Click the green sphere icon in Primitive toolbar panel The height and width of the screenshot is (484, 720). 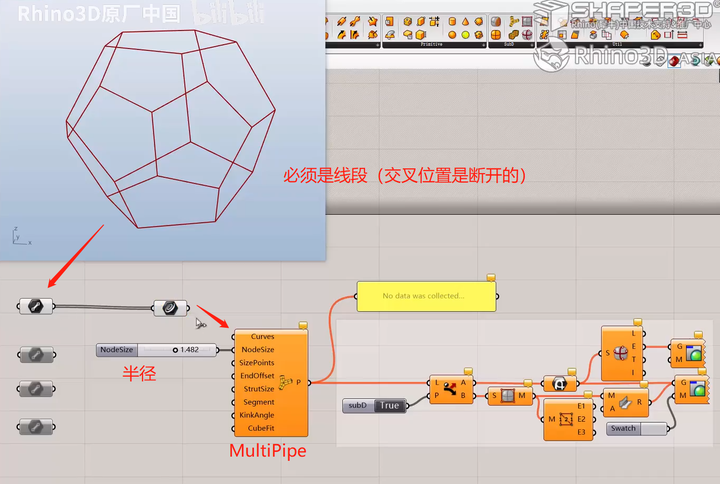tap(465, 34)
